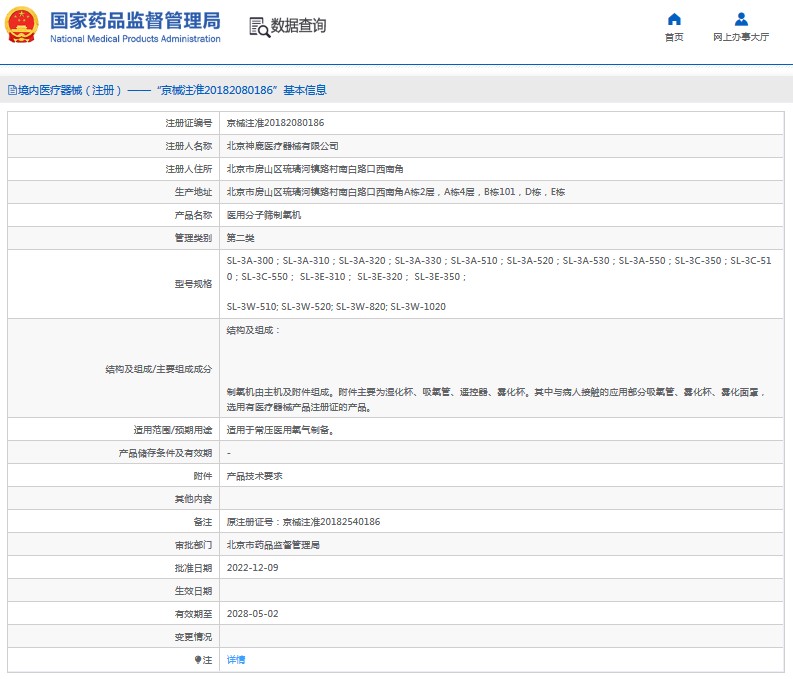Click the 第二类 management category value

[x=241, y=238]
